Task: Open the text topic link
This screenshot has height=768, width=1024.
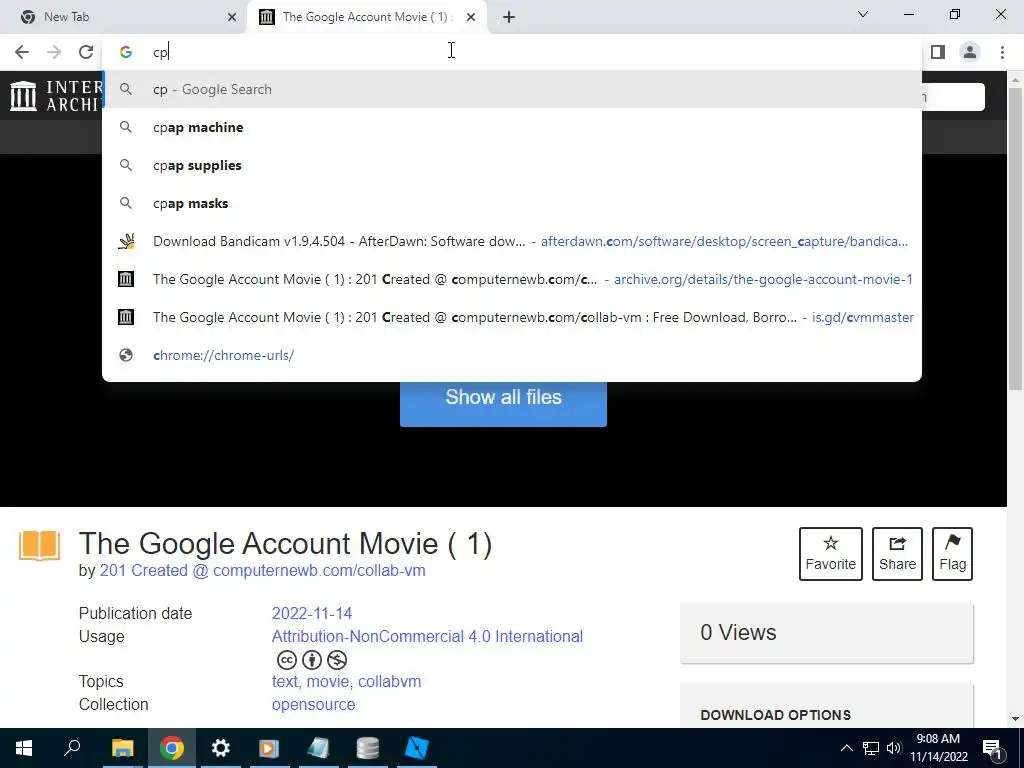Action: [x=284, y=681]
